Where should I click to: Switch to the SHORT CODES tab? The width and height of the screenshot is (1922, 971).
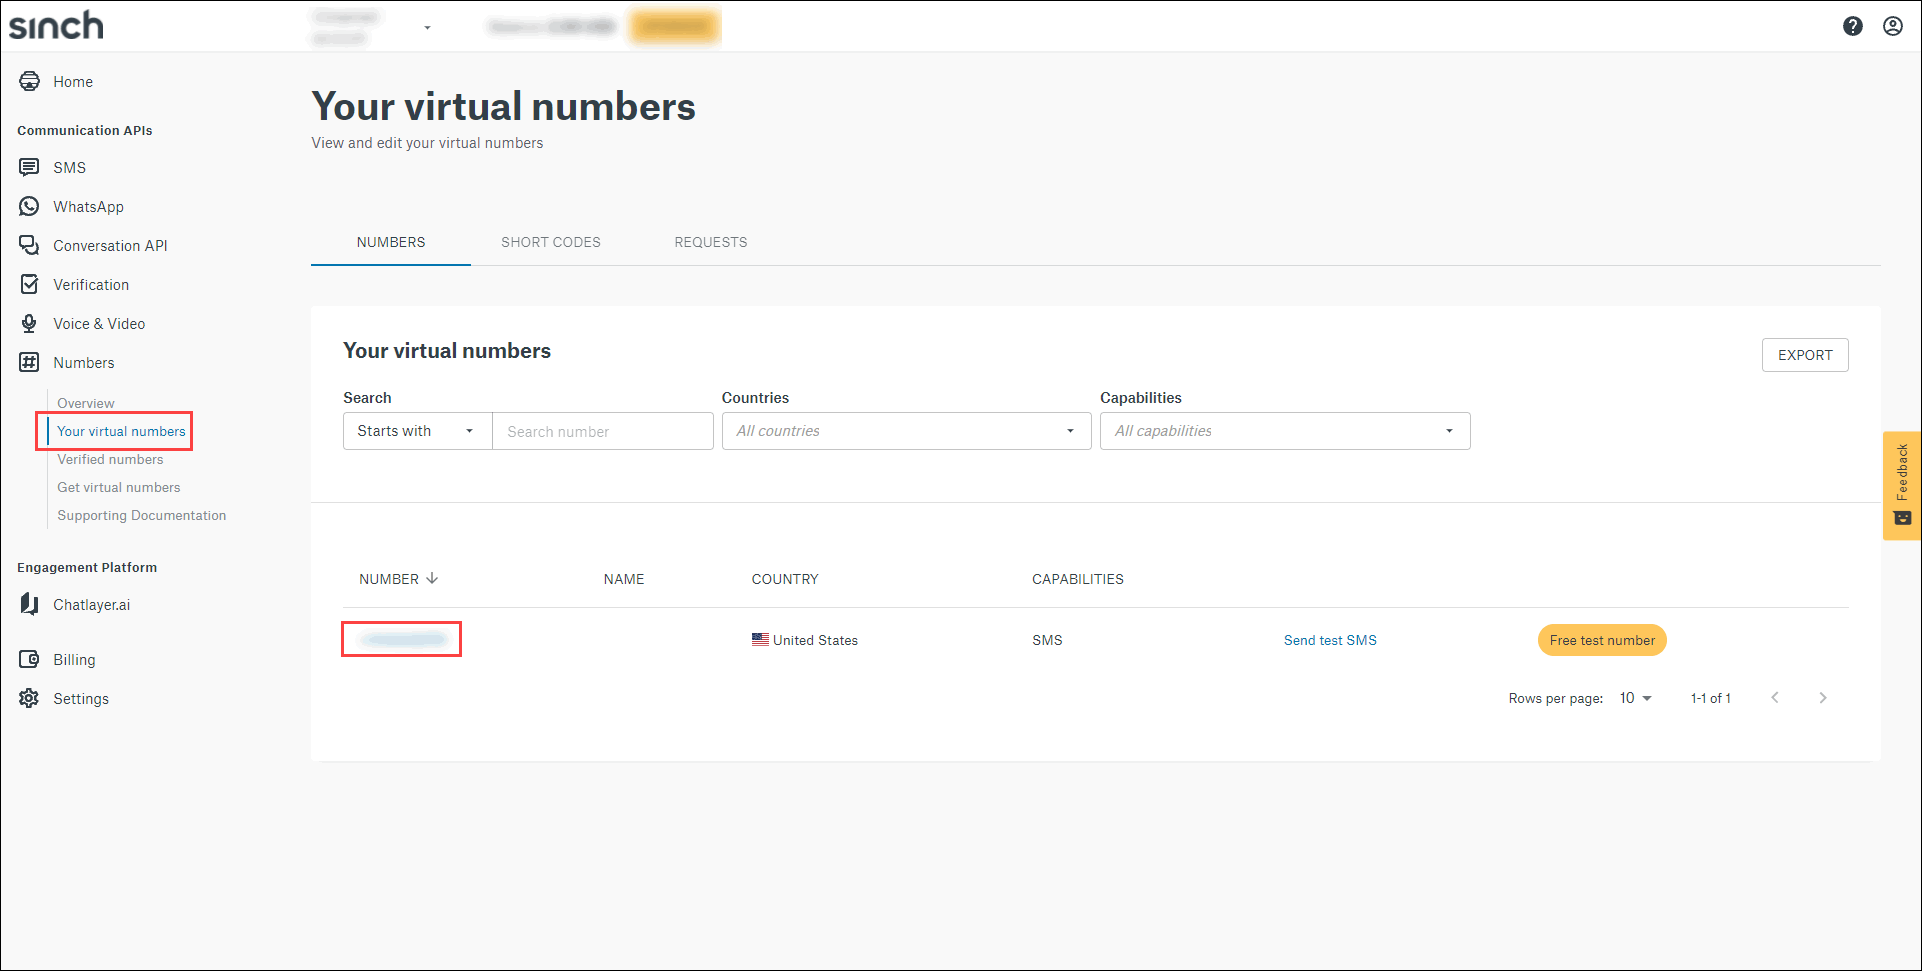pyautogui.click(x=551, y=242)
